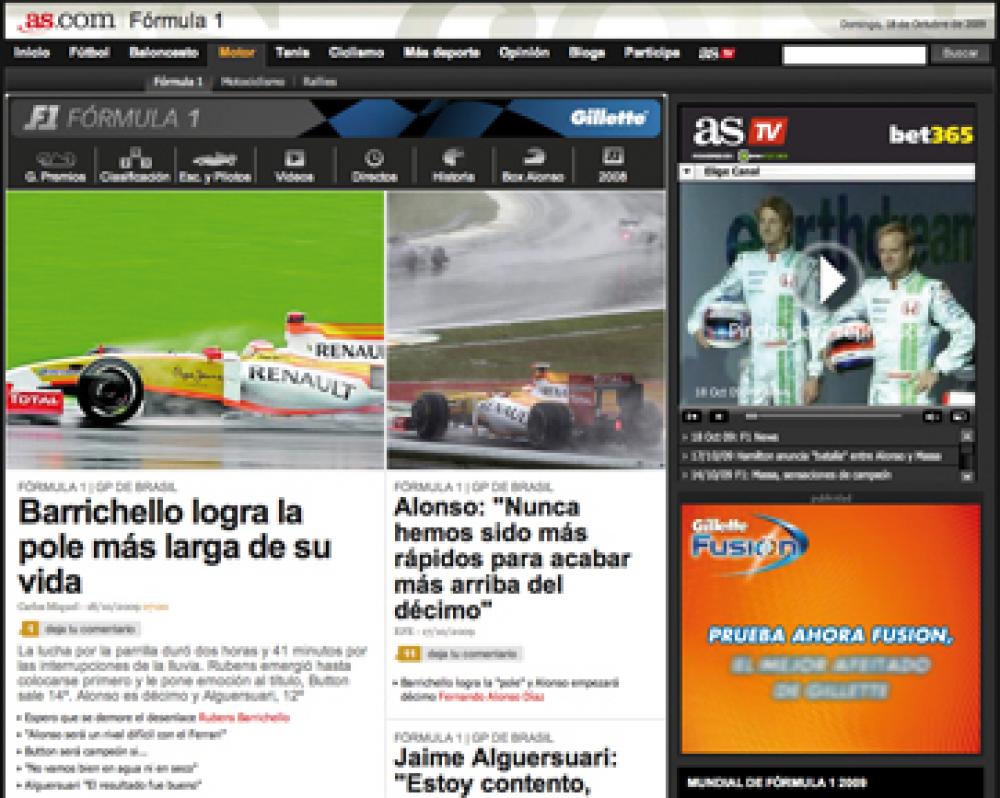Click the video progress slider
This screenshot has height=798, width=1000.
tap(823, 417)
